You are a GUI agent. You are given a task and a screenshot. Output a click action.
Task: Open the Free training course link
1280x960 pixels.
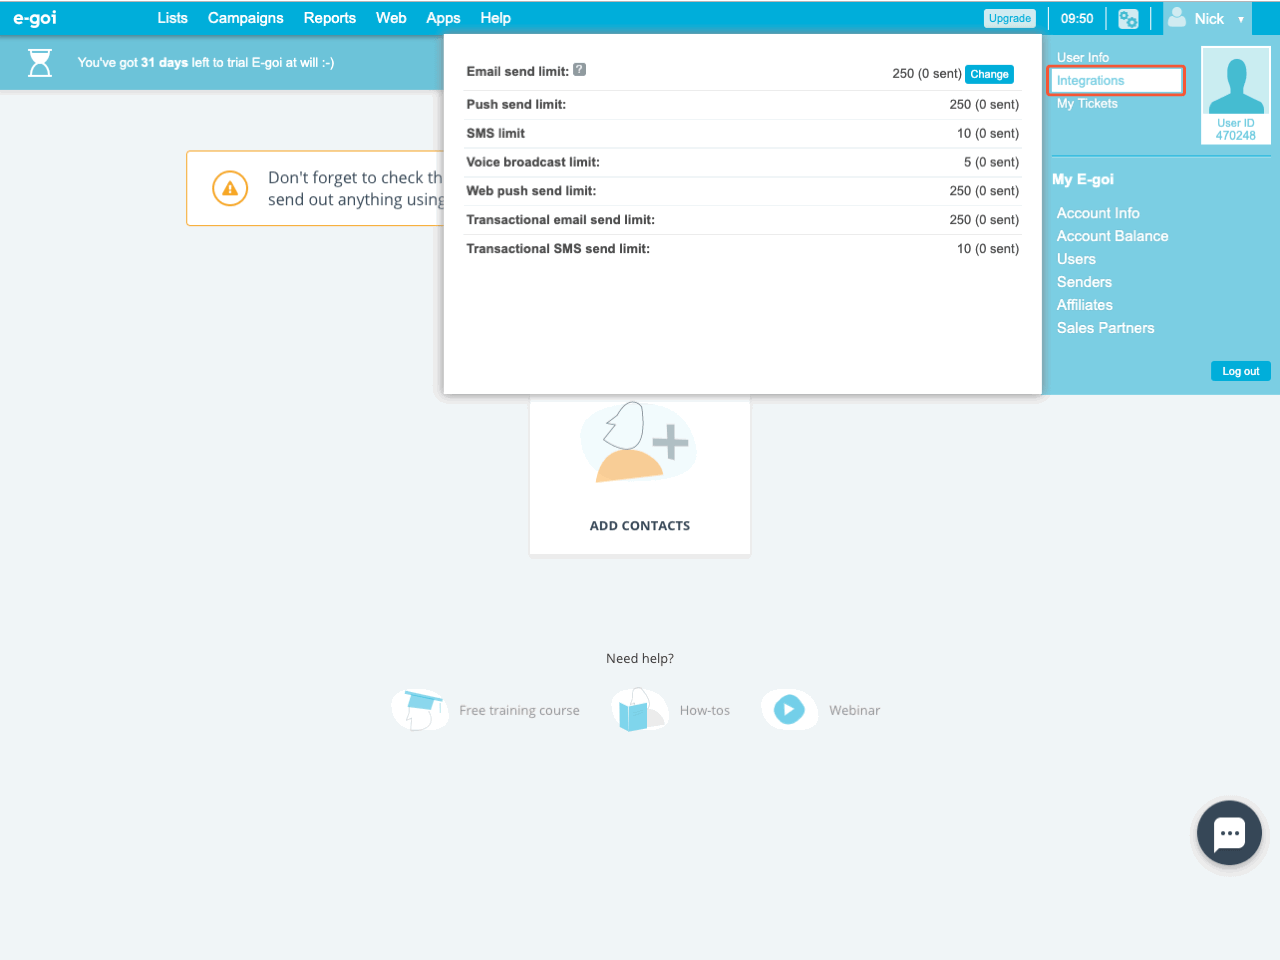point(518,710)
